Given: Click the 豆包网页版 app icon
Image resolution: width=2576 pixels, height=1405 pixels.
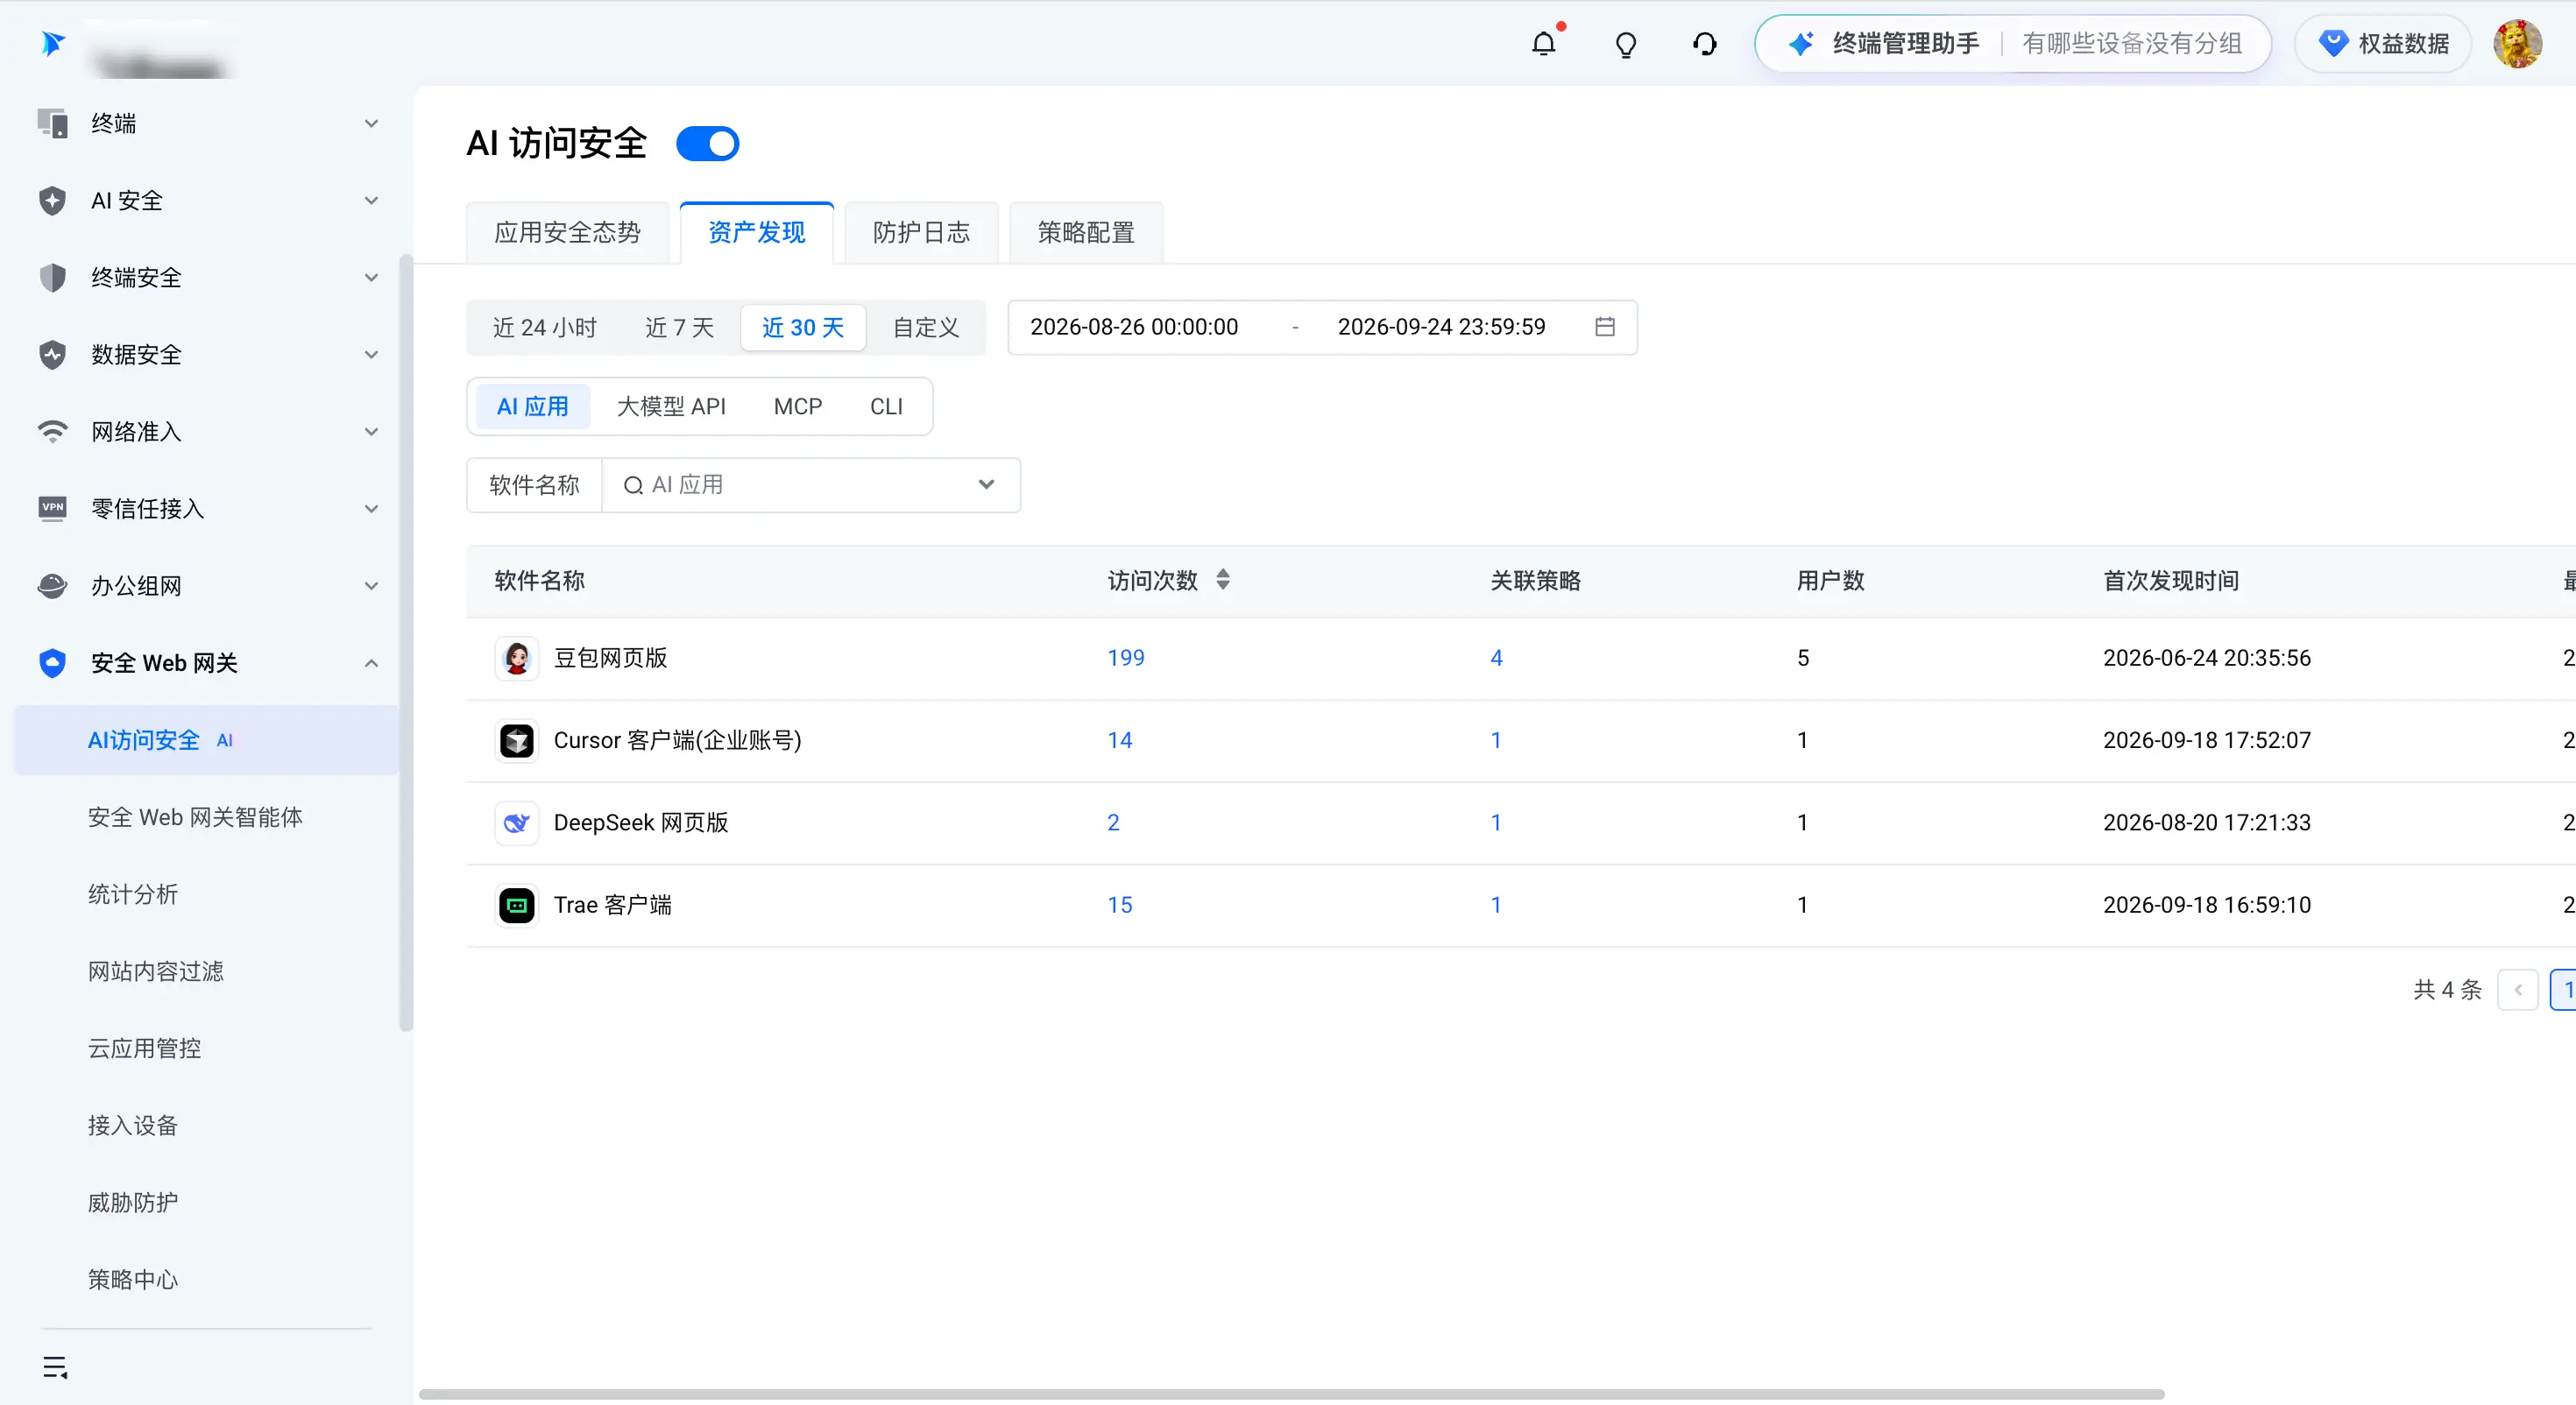Looking at the screenshot, I should tap(517, 658).
